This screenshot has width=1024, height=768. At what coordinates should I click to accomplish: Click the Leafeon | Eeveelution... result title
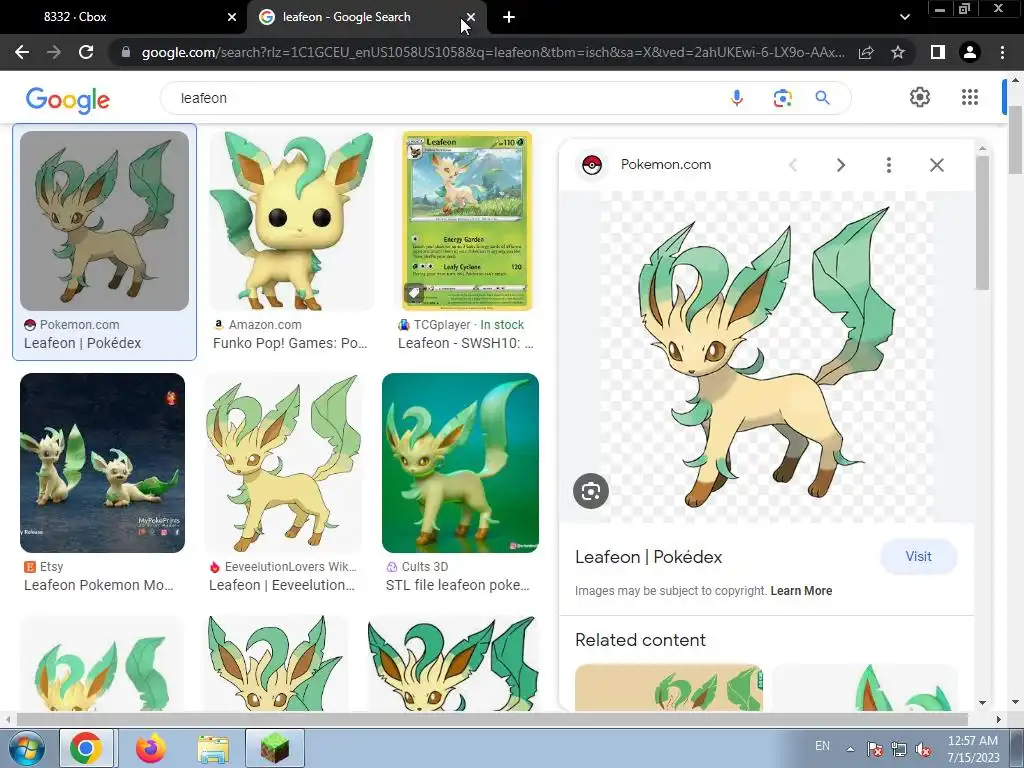tap(281, 585)
